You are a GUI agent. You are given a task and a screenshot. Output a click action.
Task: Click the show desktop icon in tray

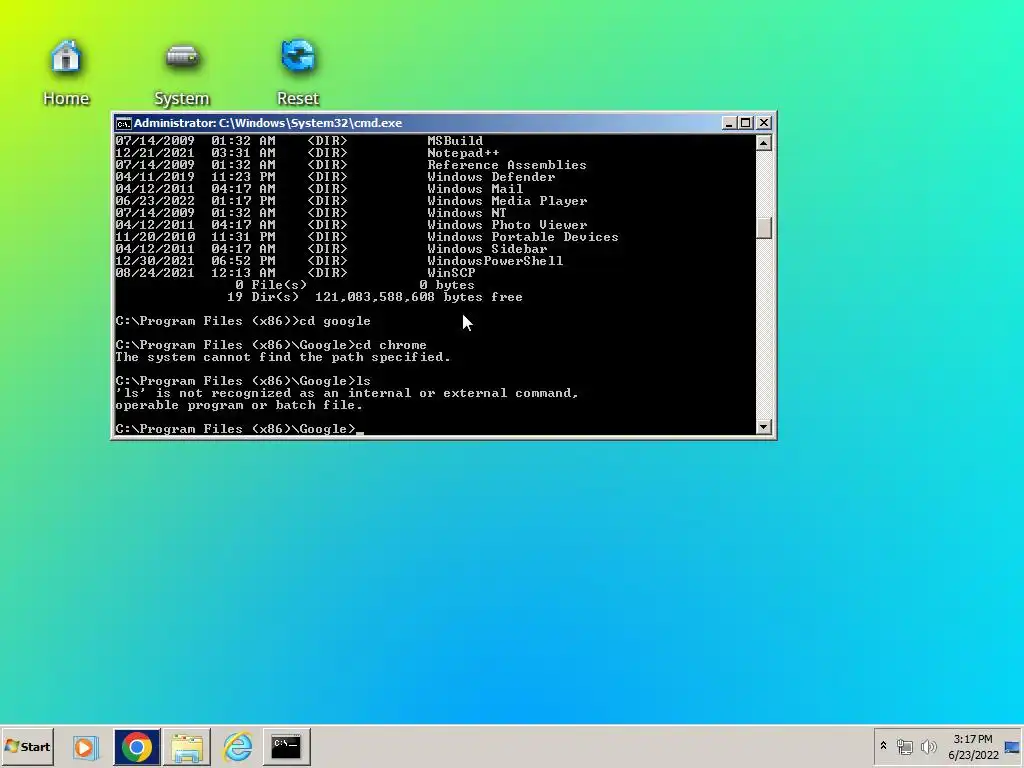click(x=1013, y=746)
